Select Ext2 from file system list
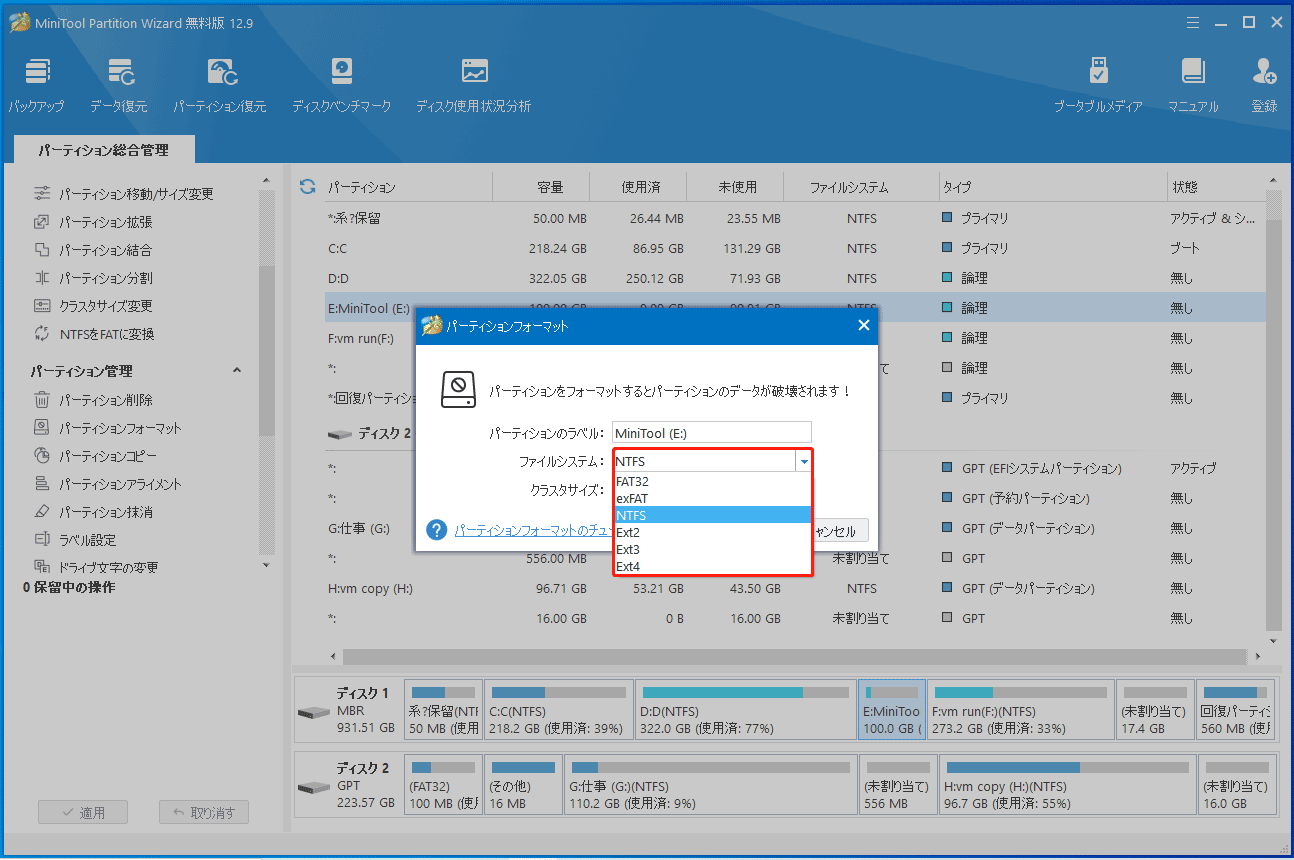 coord(712,532)
